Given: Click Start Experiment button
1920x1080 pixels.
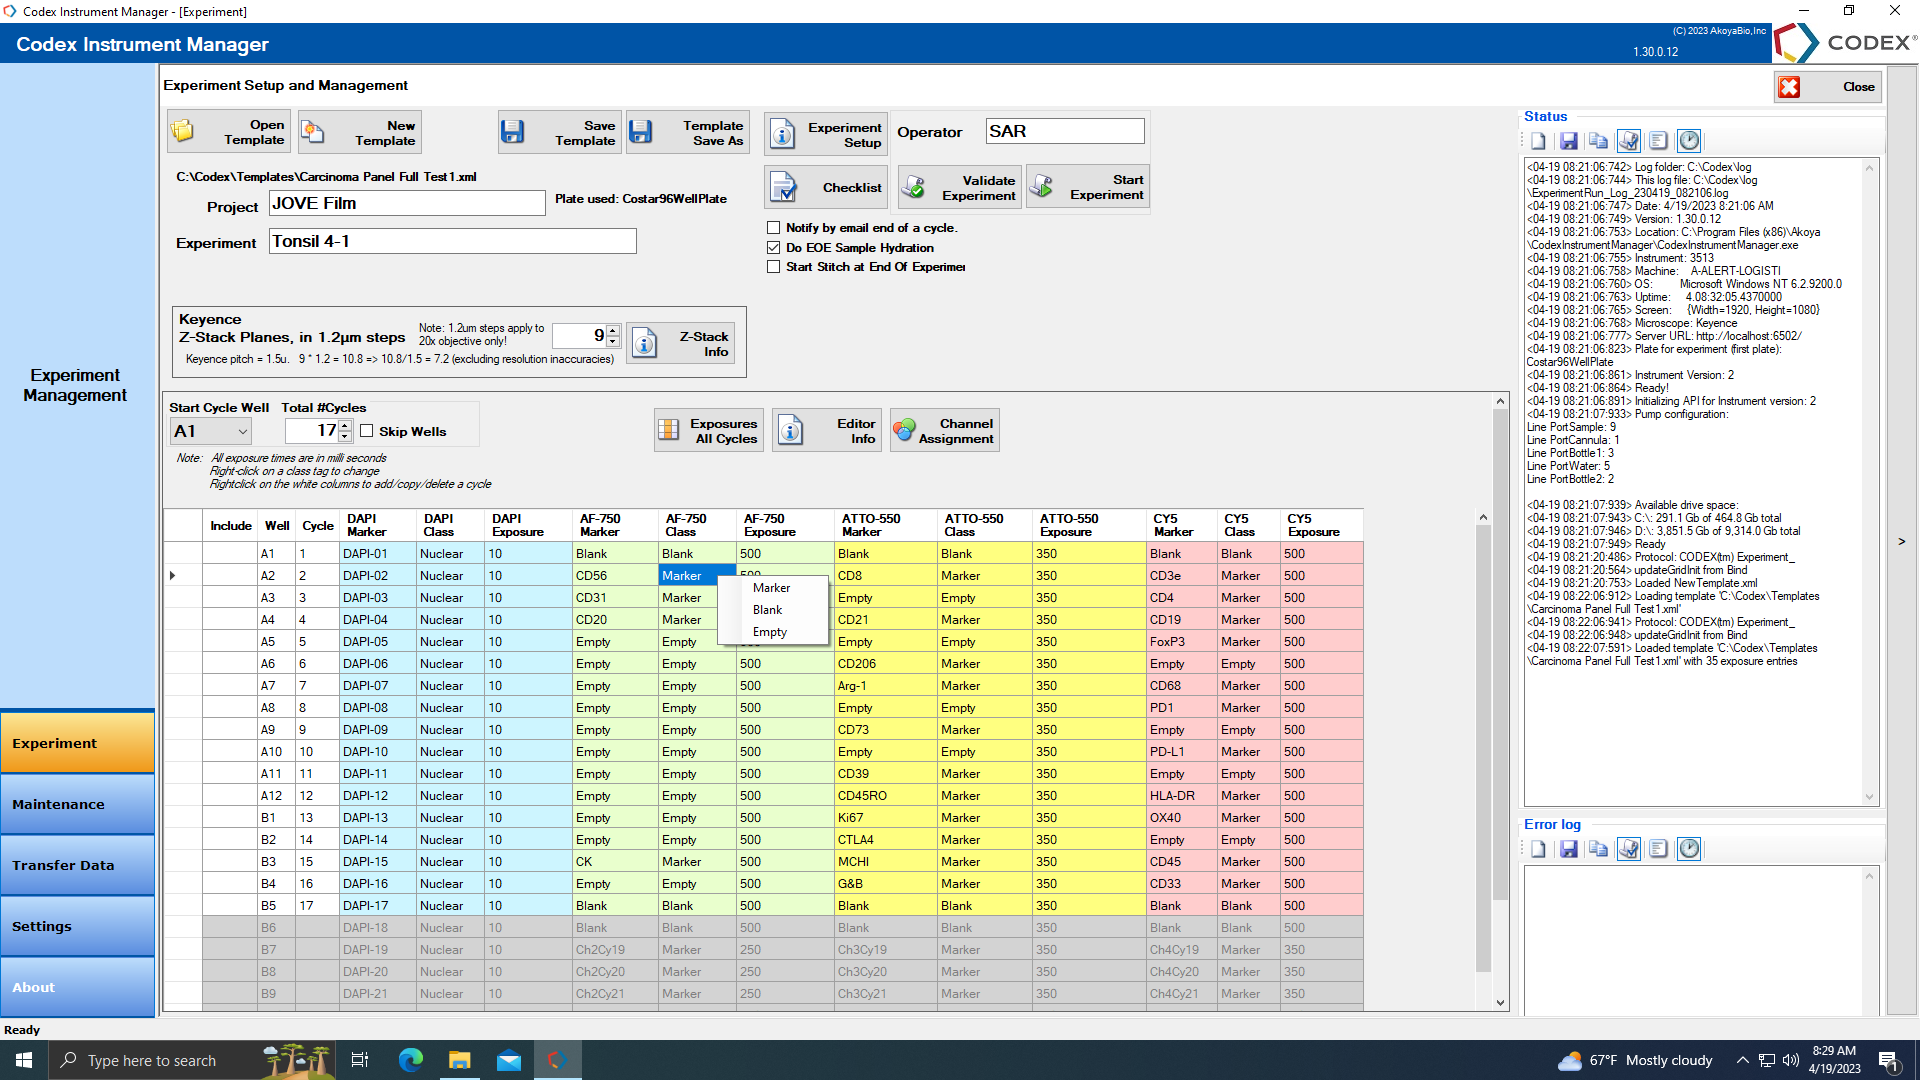Looking at the screenshot, I should (x=1088, y=187).
